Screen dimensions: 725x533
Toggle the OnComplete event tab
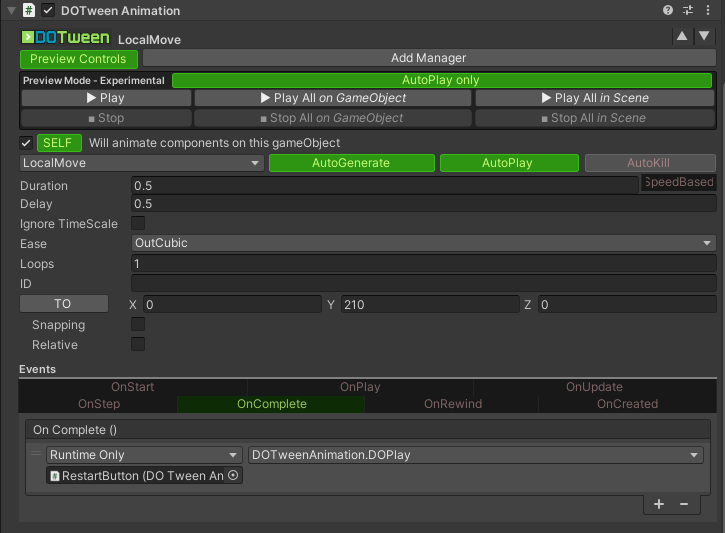click(x=271, y=404)
